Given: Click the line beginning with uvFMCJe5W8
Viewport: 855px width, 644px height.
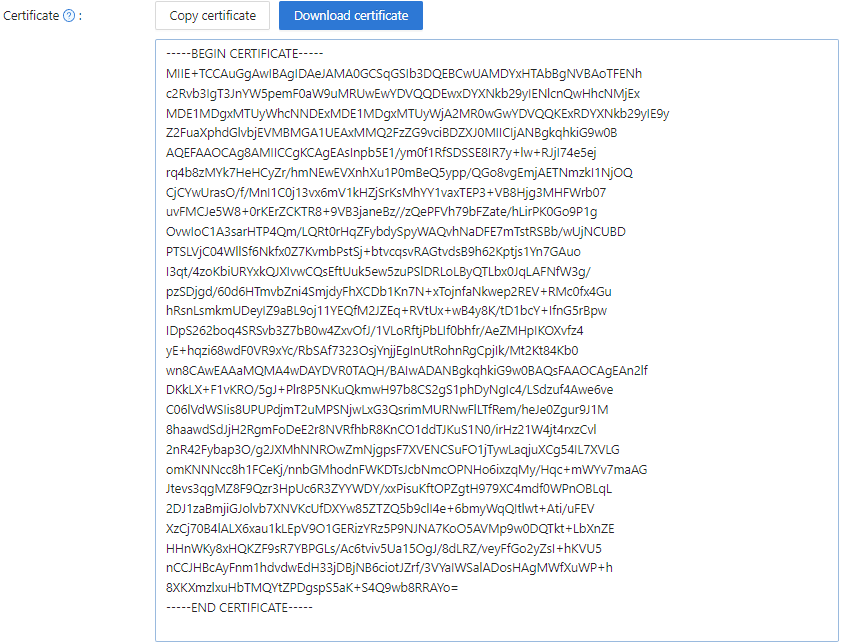Looking at the screenshot, I should (382, 212).
